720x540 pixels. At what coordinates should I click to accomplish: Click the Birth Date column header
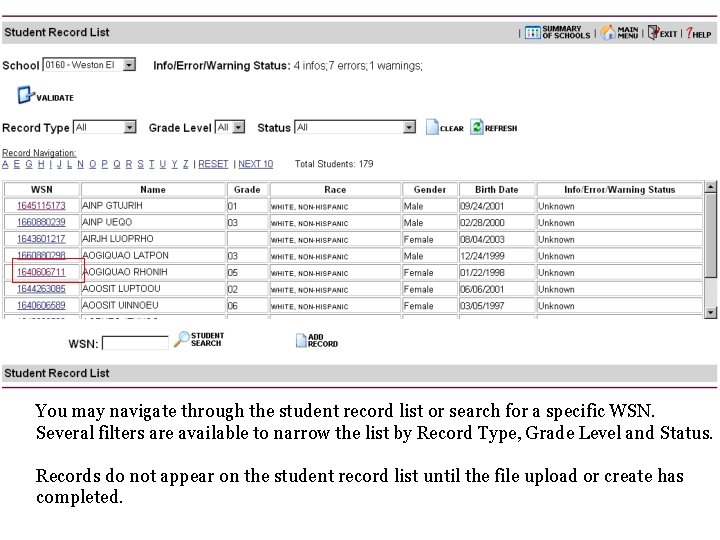pos(497,189)
